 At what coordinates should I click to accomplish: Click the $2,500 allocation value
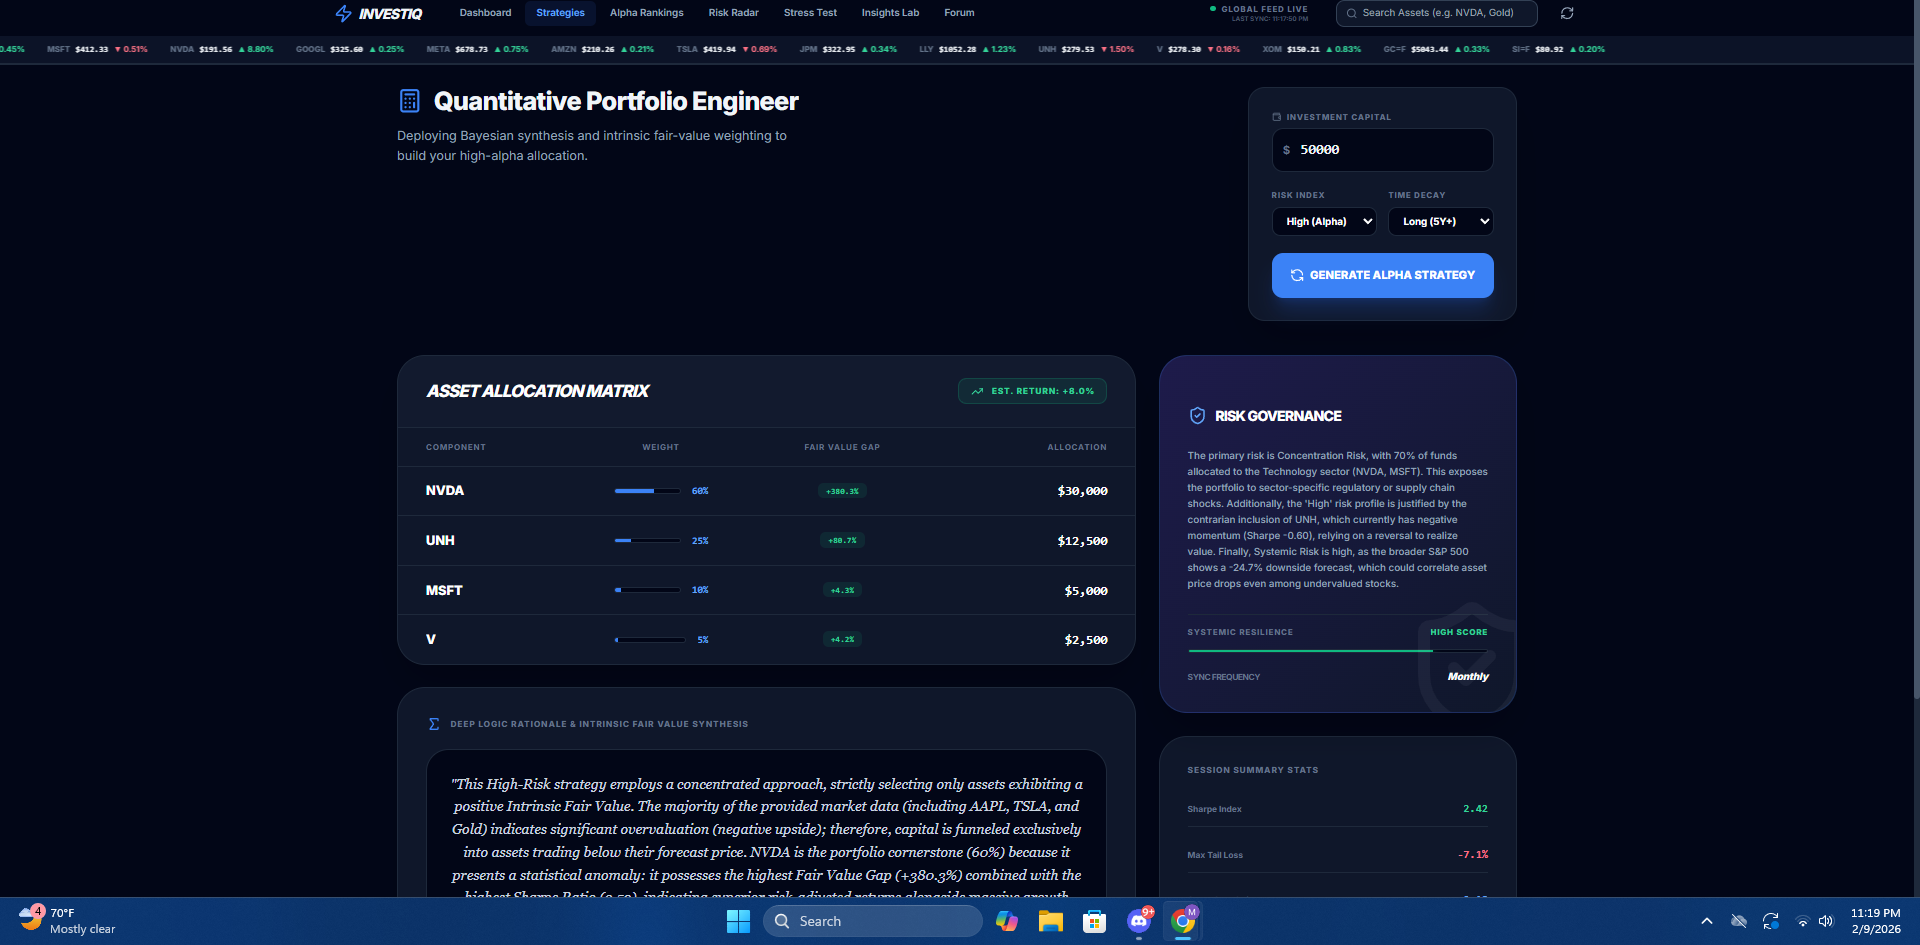1086,640
